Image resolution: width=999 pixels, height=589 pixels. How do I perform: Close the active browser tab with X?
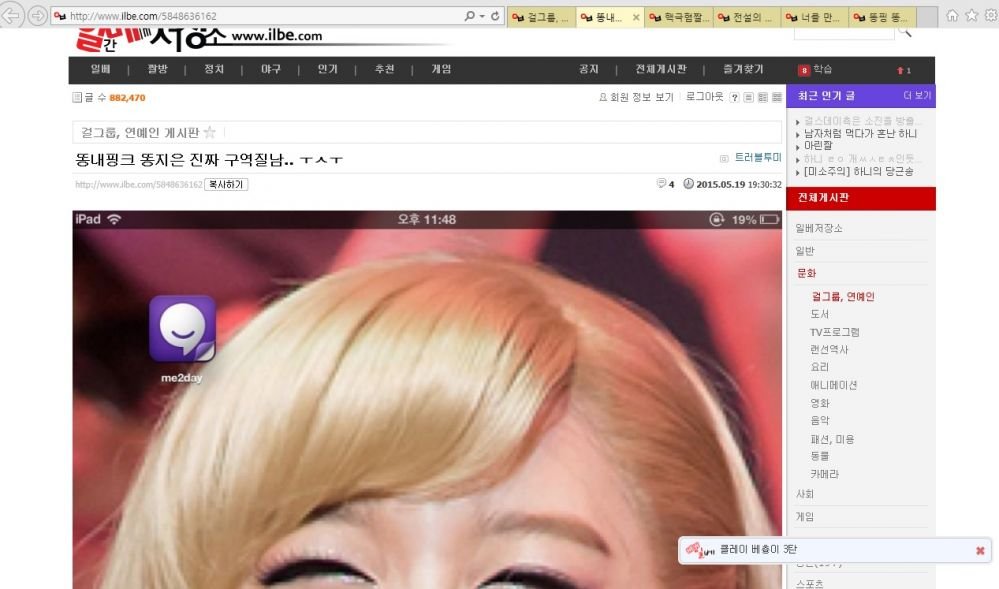[636, 17]
